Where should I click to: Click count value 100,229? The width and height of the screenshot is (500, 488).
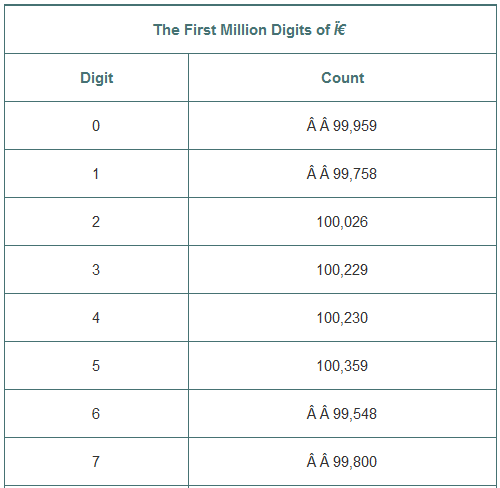click(342, 270)
